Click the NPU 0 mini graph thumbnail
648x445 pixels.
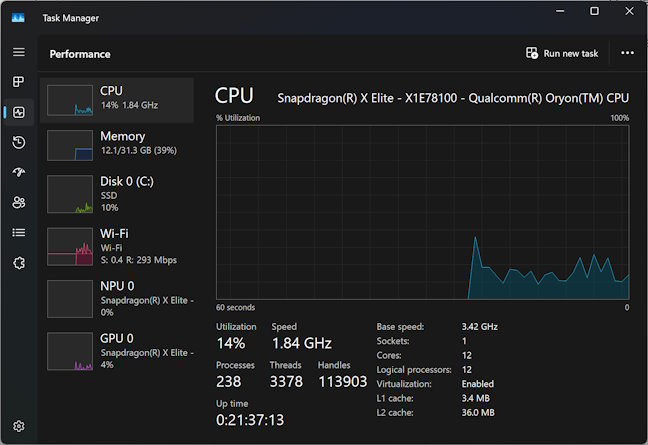(x=70, y=299)
